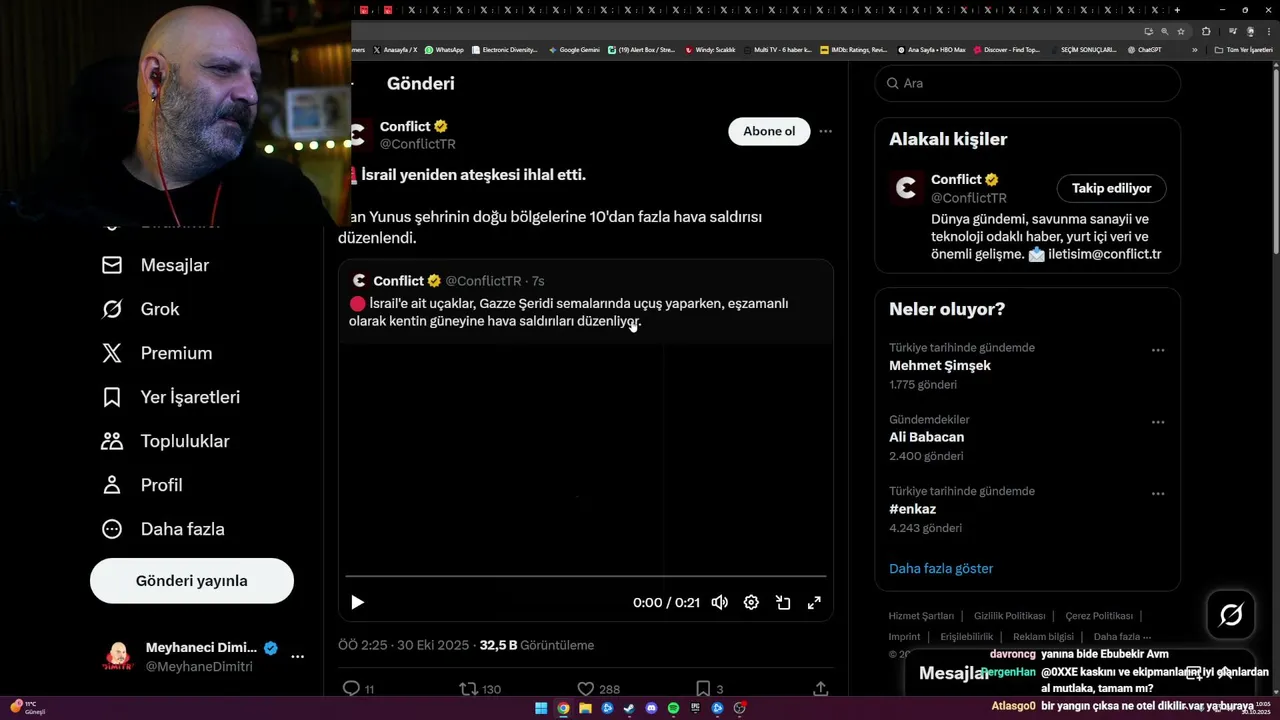
Task: Open Steam from the taskbar
Action: click(x=629, y=708)
